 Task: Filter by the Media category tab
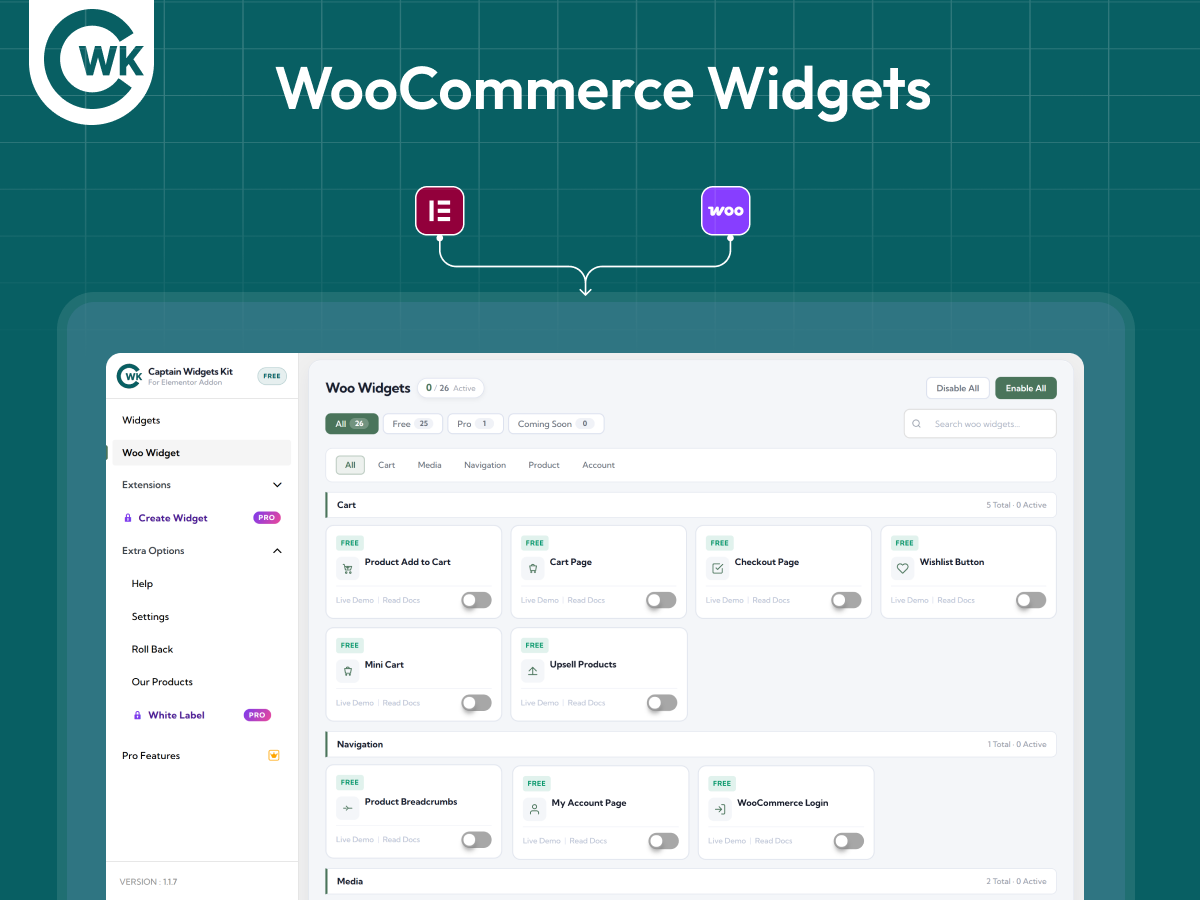click(430, 465)
